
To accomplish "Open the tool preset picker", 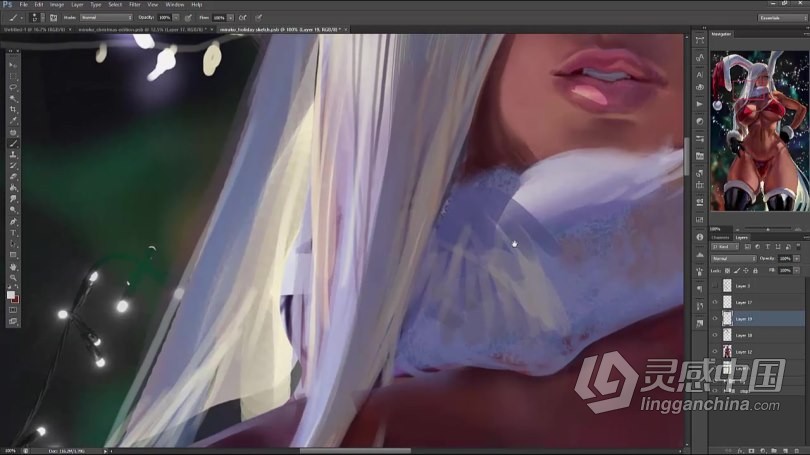I will click(x=15, y=18).
